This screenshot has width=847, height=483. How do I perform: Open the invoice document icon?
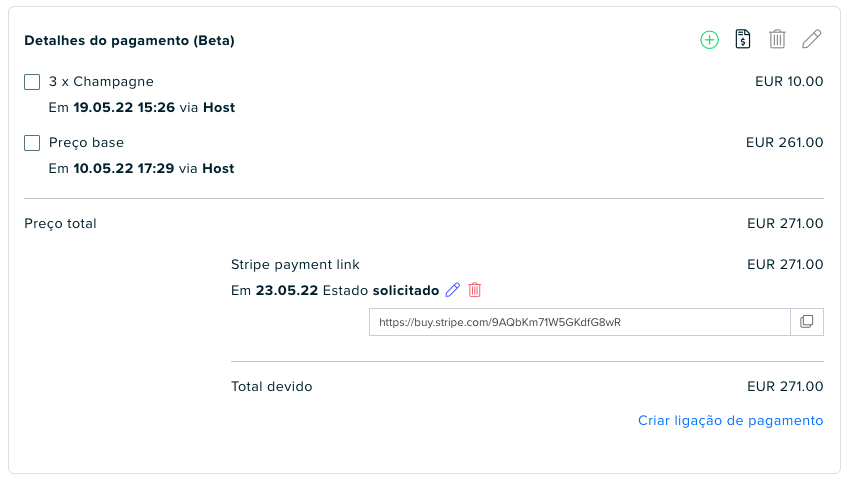[x=743, y=39]
